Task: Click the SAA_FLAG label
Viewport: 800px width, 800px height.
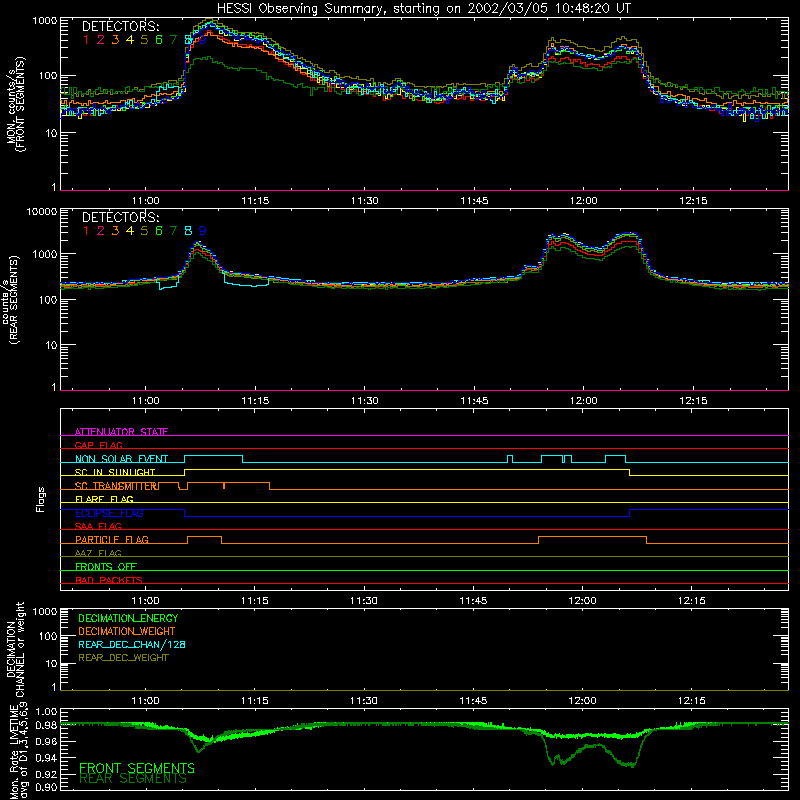Action: [x=98, y=526]
